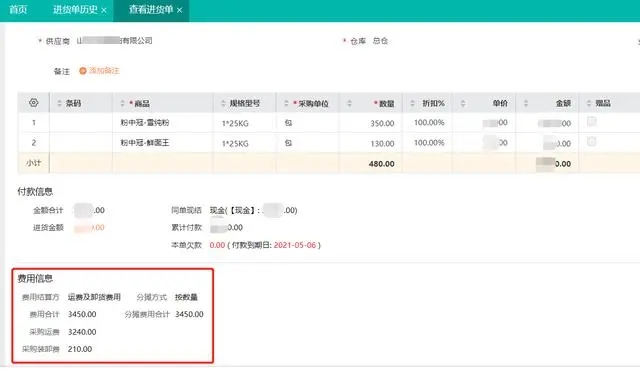Sort by the 商品 column arrows

pos(122,103)
